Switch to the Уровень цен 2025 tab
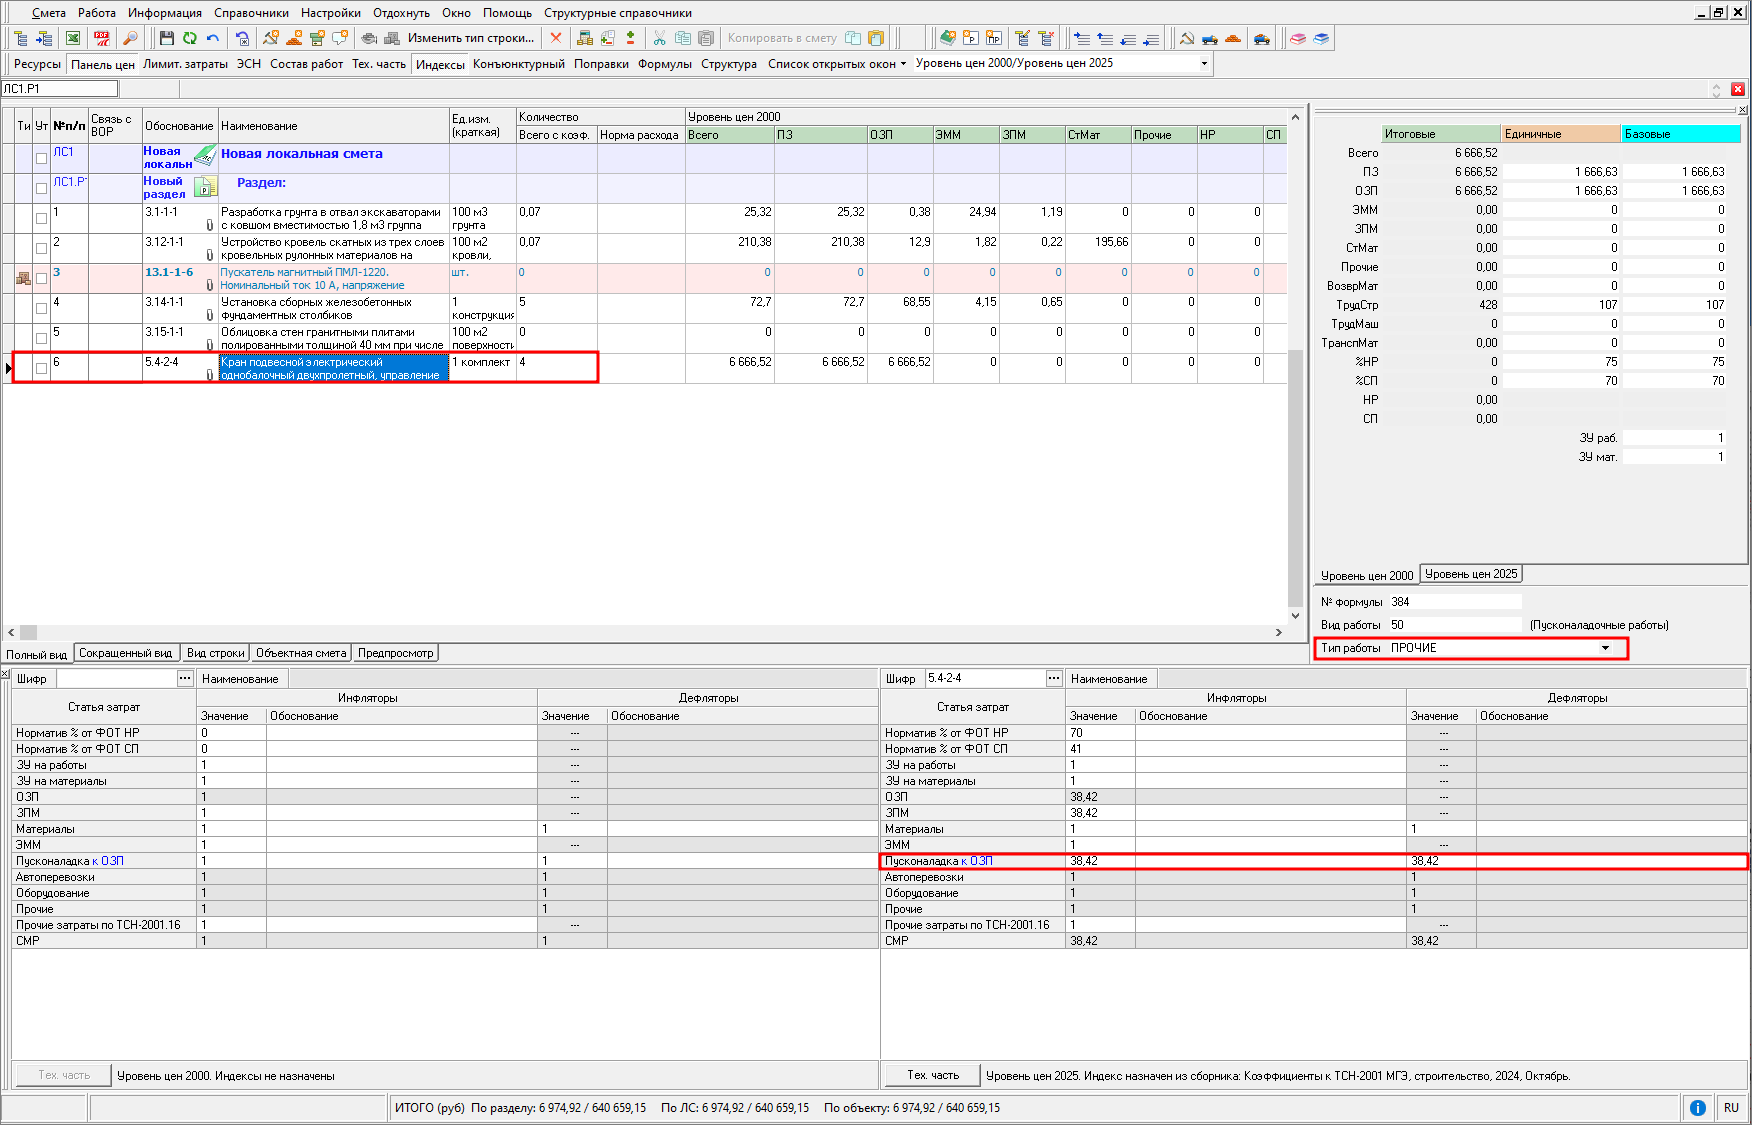This screenshot has width=1752, height=1125. (x=1470, y=574)
